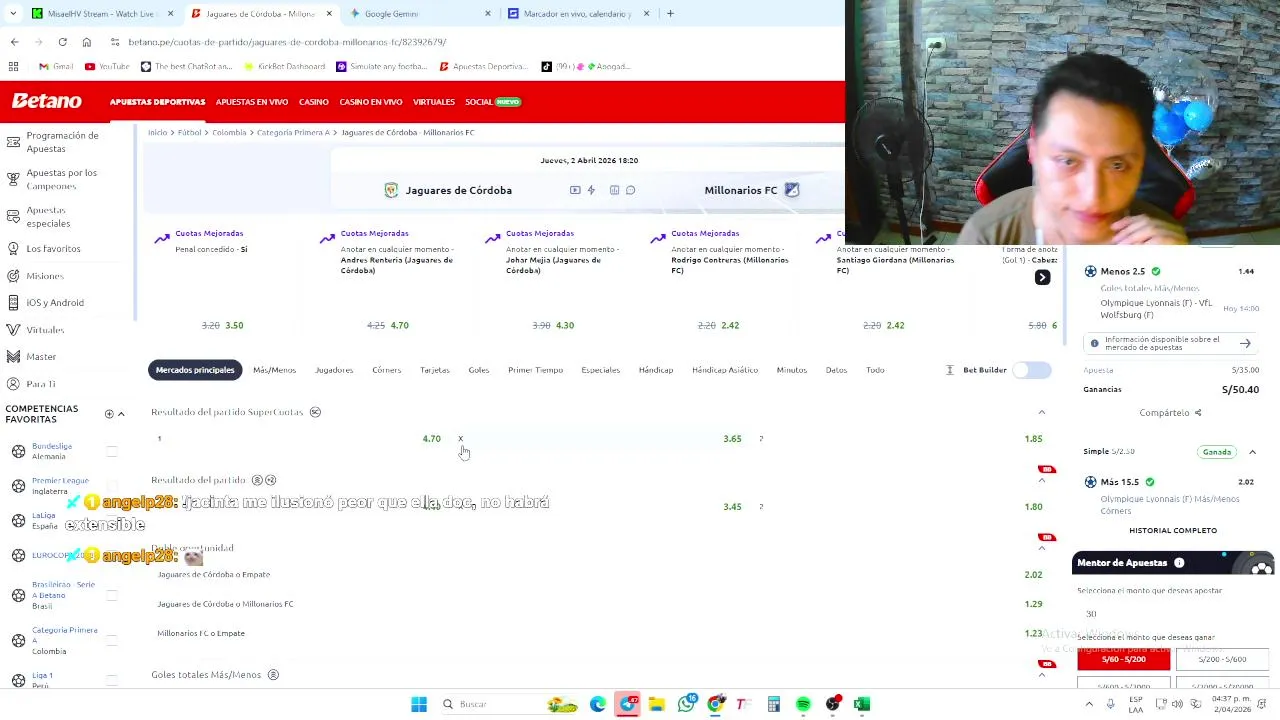Image resolution: width=1280 pixels, height=720 pixels.
Task: Click the lightning bolt icon in match header
Action: (591, 190)
